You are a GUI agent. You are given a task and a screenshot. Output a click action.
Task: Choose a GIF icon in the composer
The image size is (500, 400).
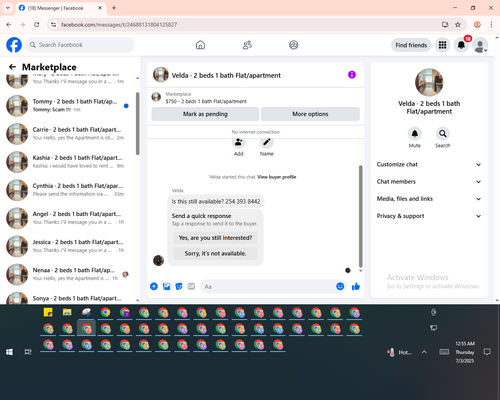click(x=191, y=286)
